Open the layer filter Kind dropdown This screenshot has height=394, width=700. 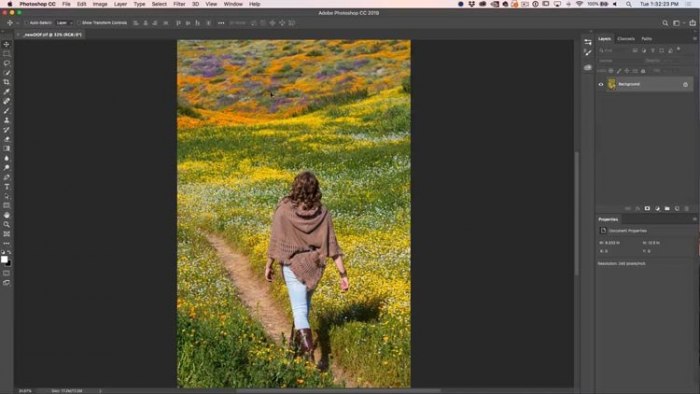(614, 50)
